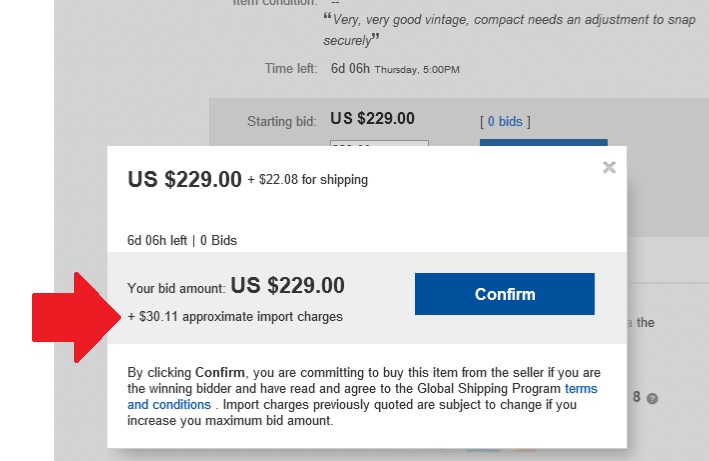Click the gray question mark help icon
The width and height of the screenshot is (709, 461).
click(x=652, y=399)
